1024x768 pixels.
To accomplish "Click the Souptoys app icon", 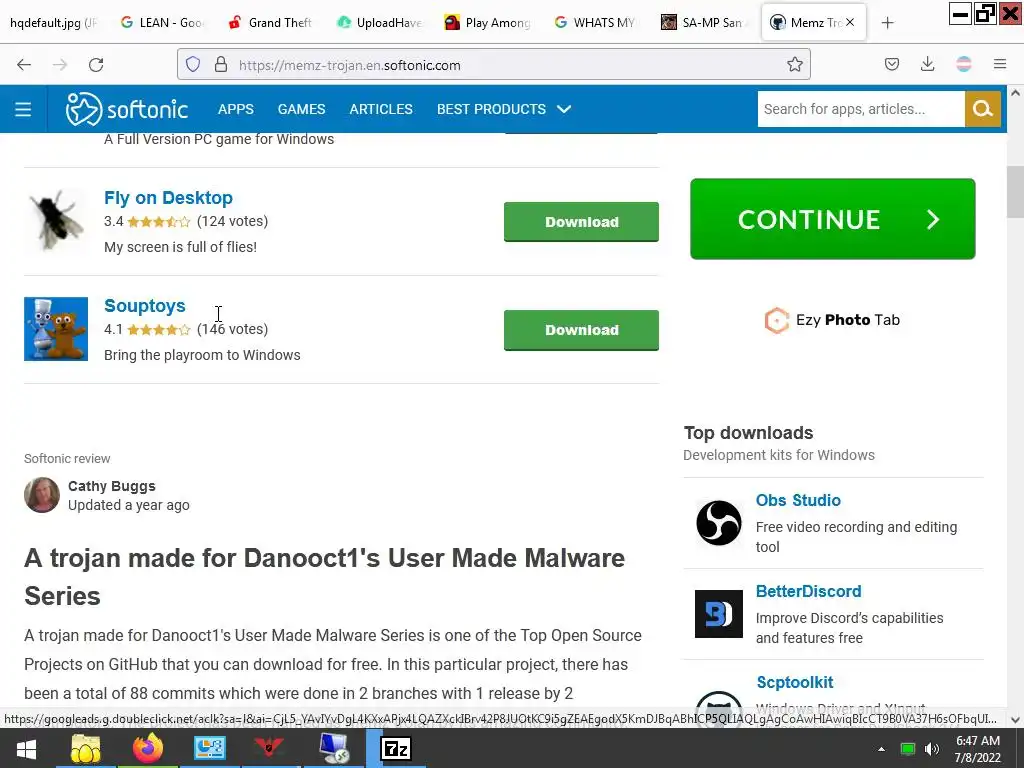I will coord(56,329).
